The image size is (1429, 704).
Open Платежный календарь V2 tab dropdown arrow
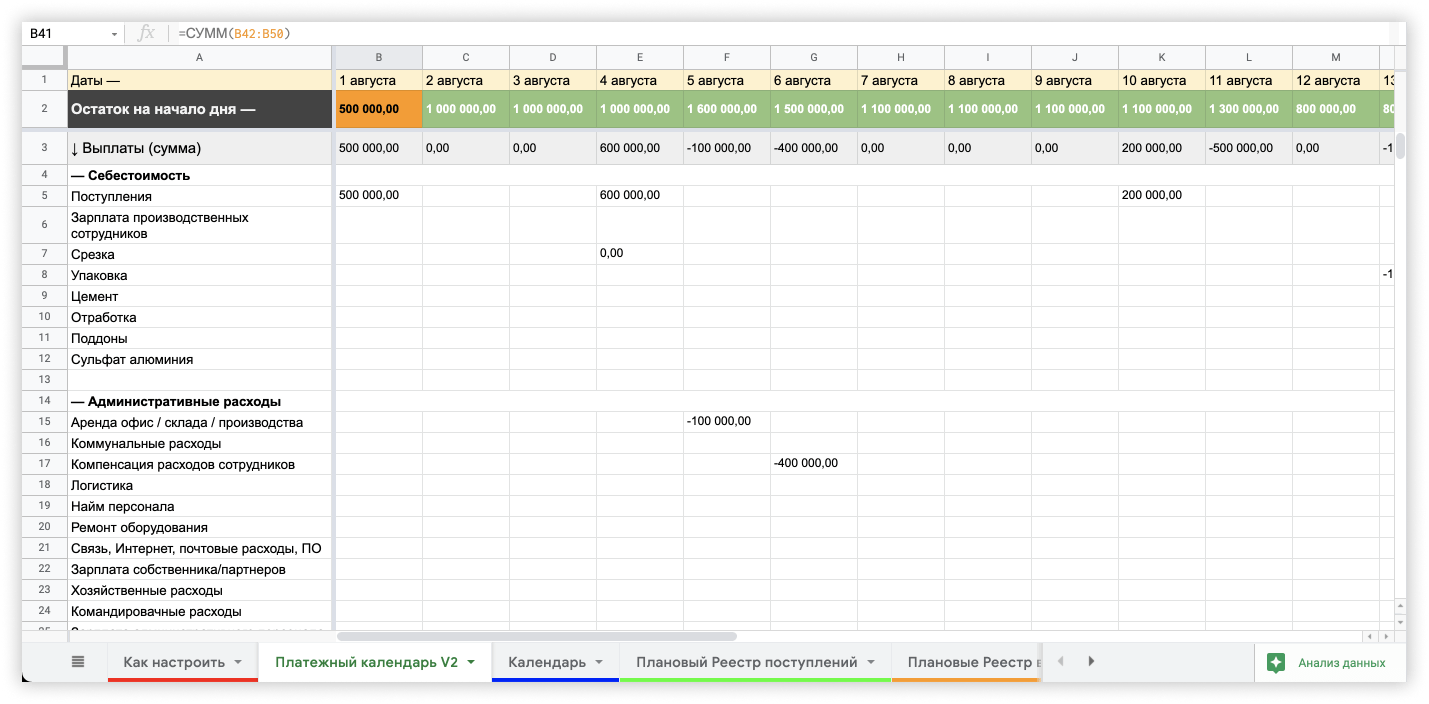pos(471,662)
